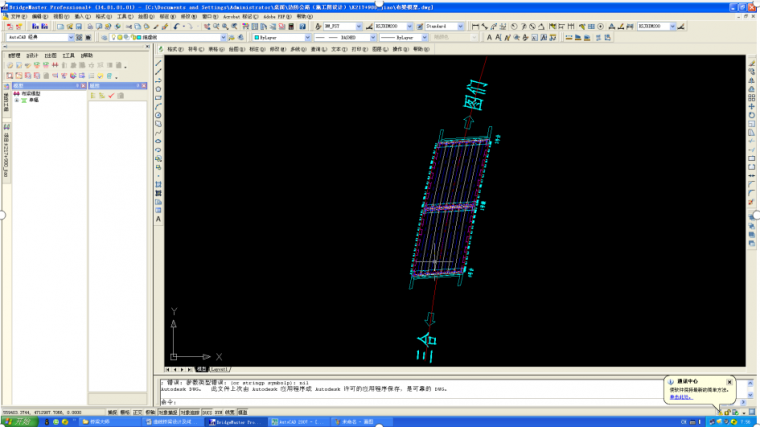Toggle 极轴 polar tracking in status bar
The height and width of the screenshot is (427, 760).
point(150,412)
